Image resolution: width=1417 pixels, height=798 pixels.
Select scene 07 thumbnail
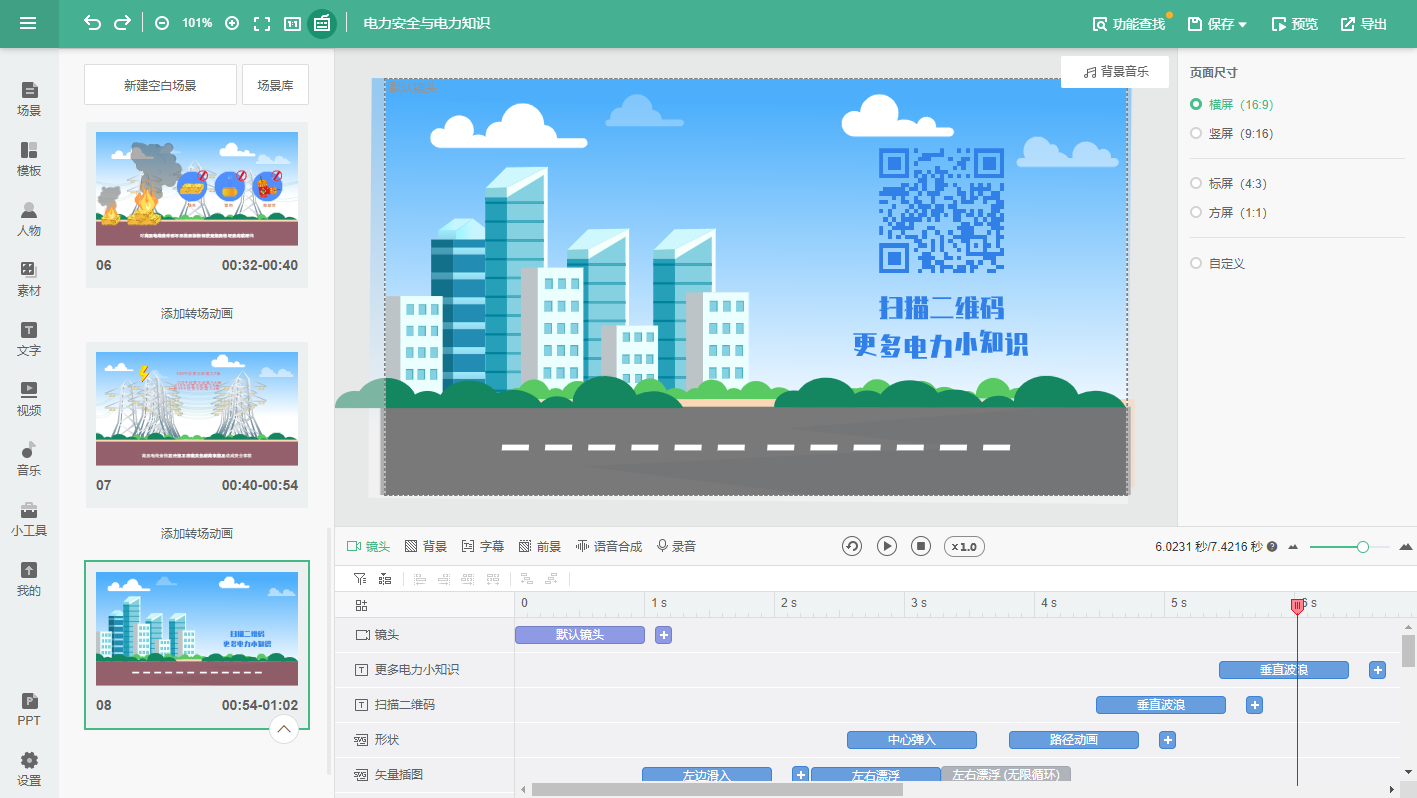(x=197, y=409)
